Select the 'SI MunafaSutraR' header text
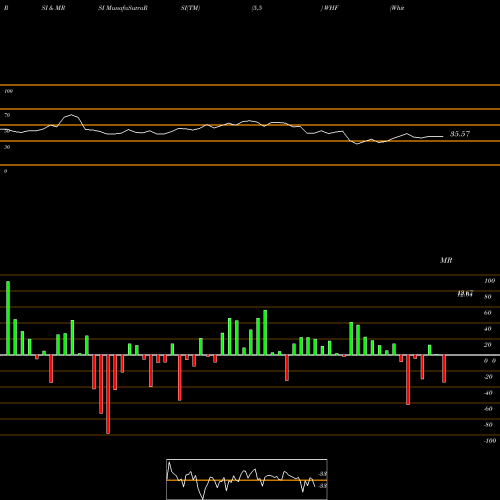500x500 pixels. coord(123,8)
